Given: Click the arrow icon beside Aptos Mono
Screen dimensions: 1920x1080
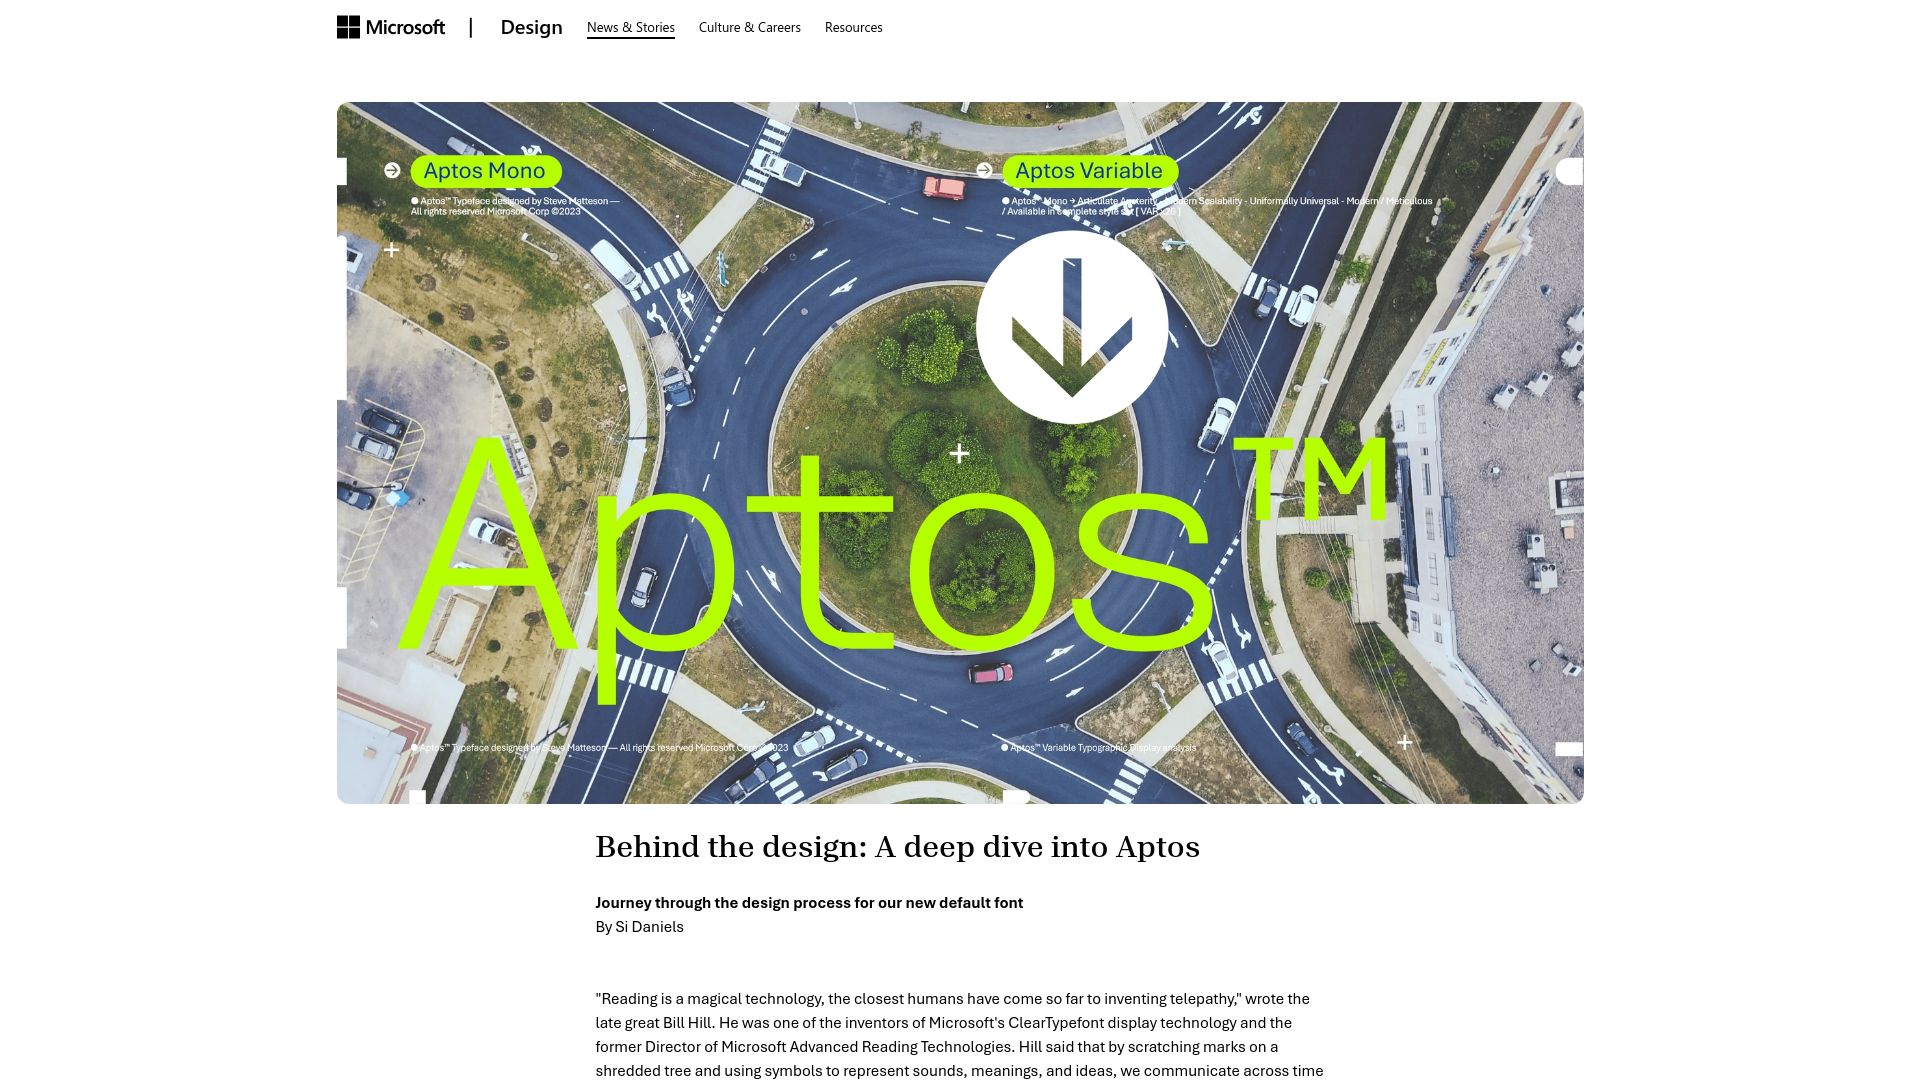Looking at the screenshot, I should tap(392, 171).
